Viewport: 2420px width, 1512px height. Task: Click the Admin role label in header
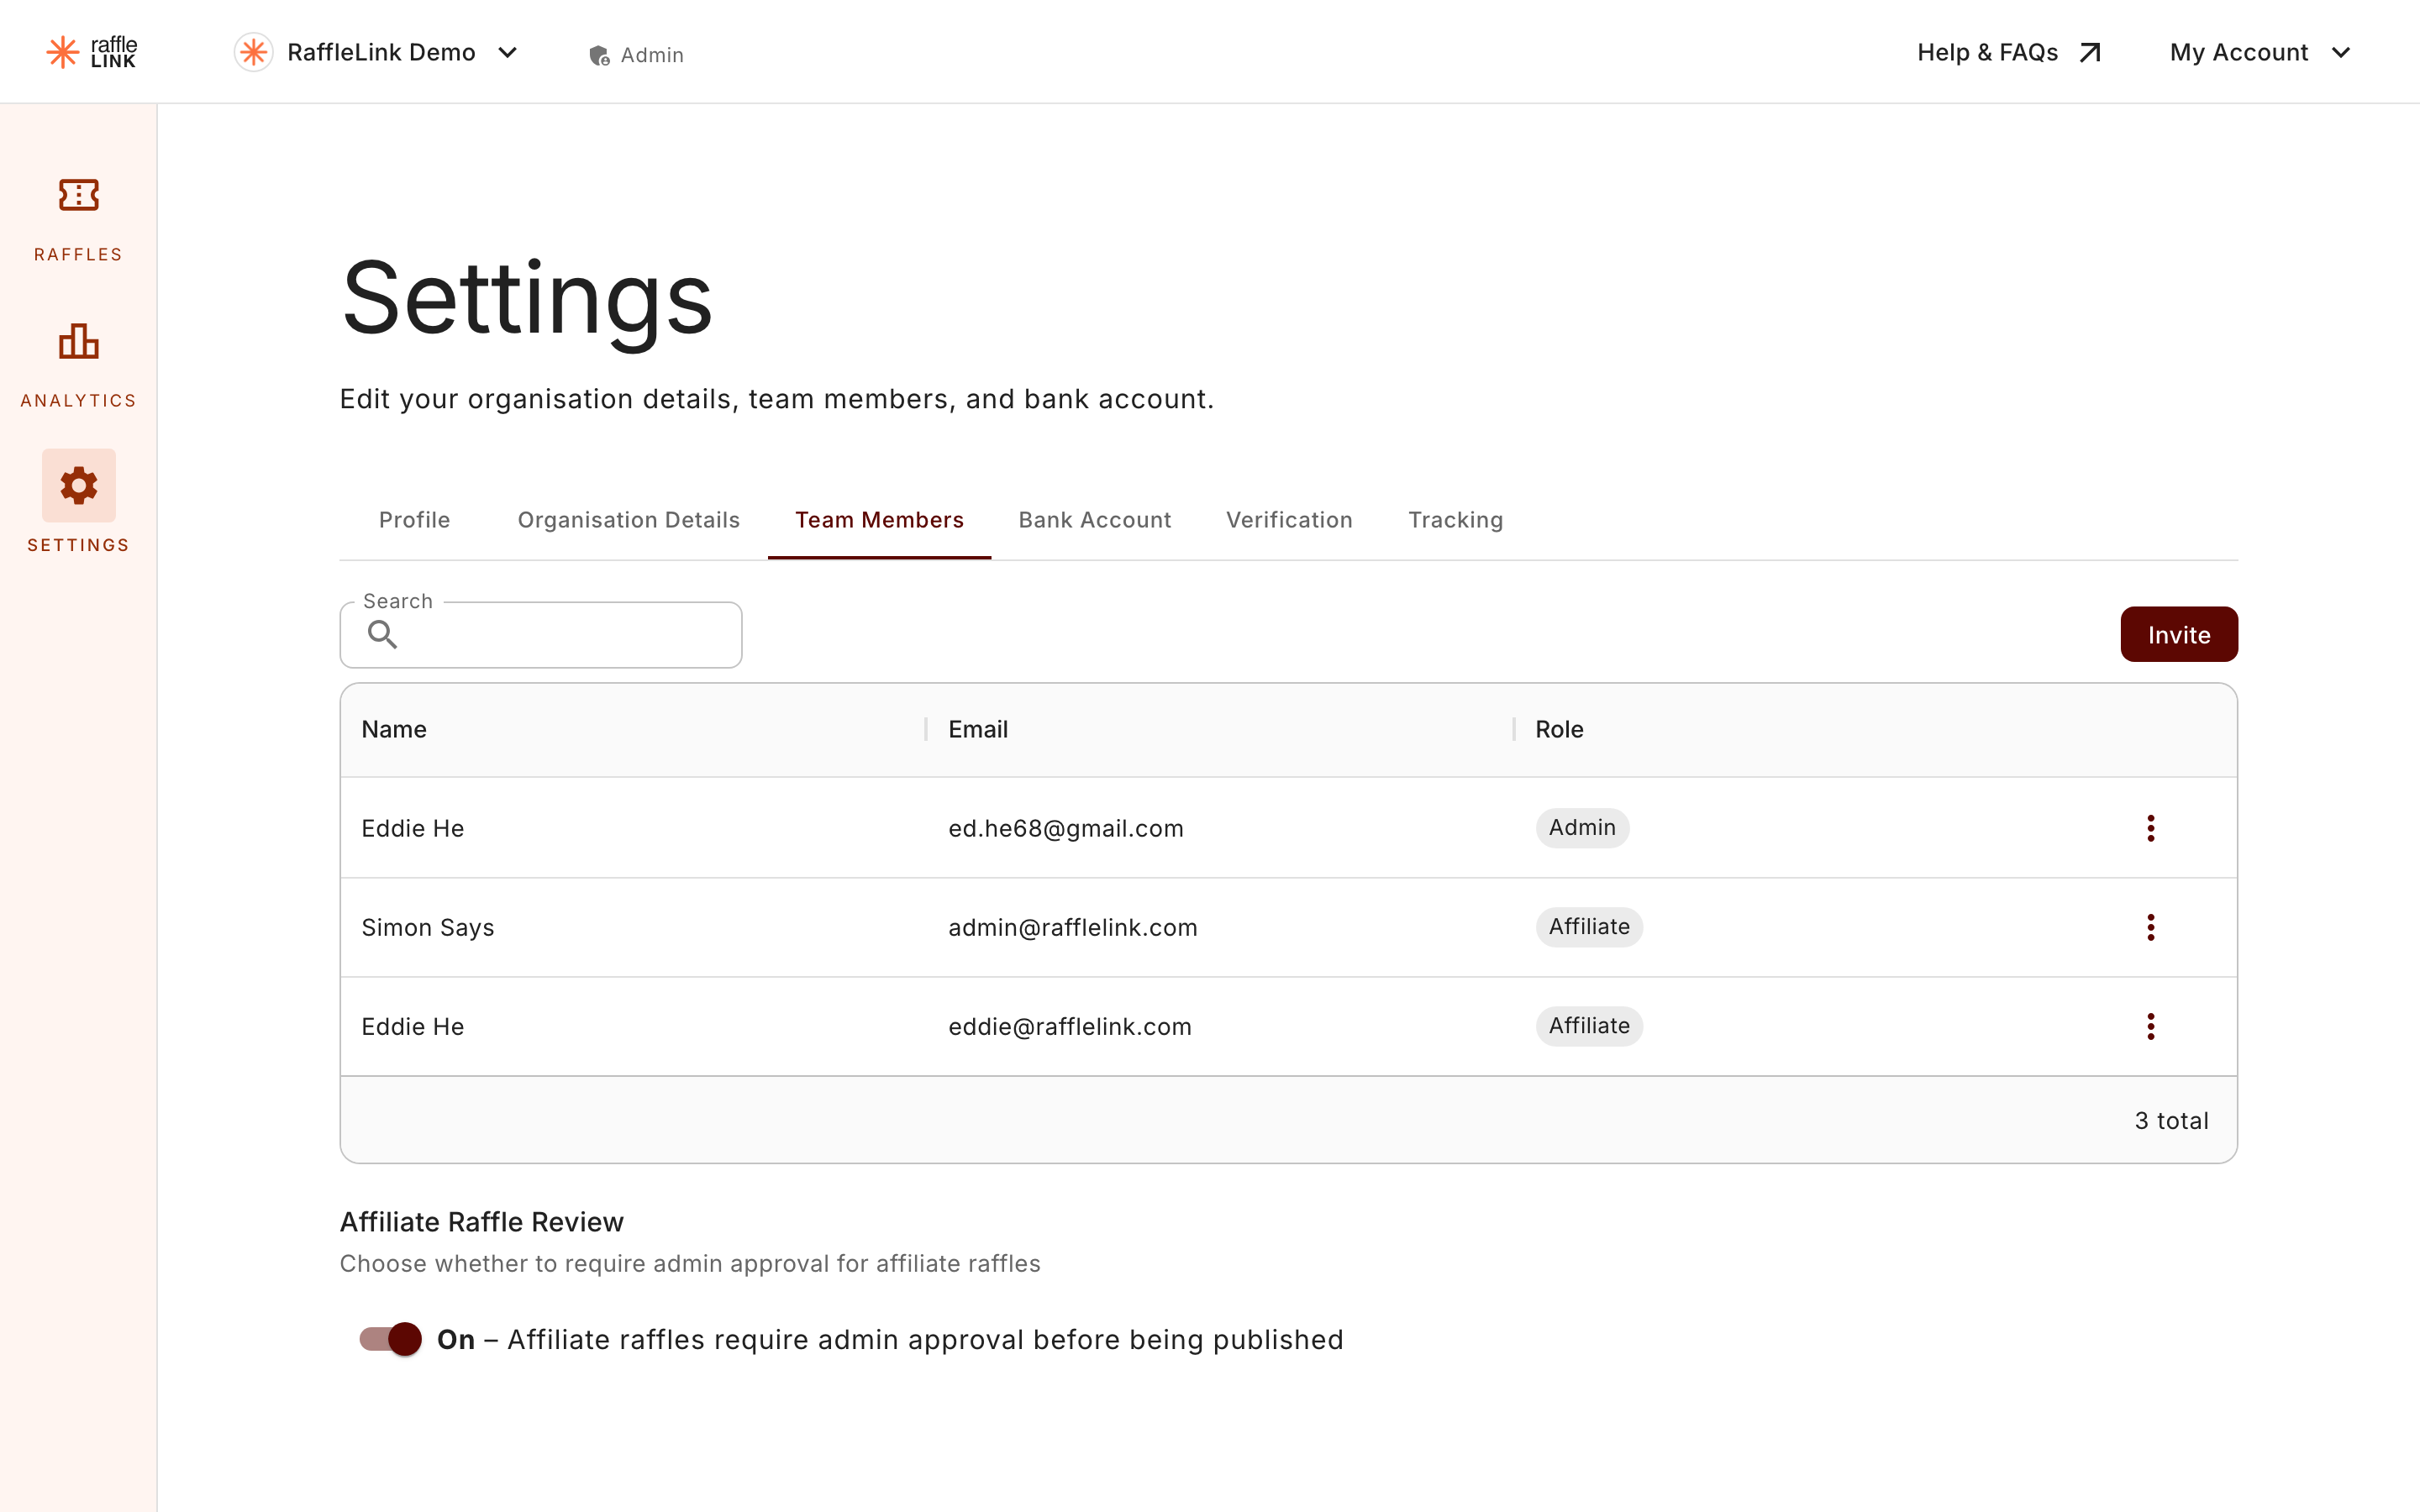pos(652,55)
